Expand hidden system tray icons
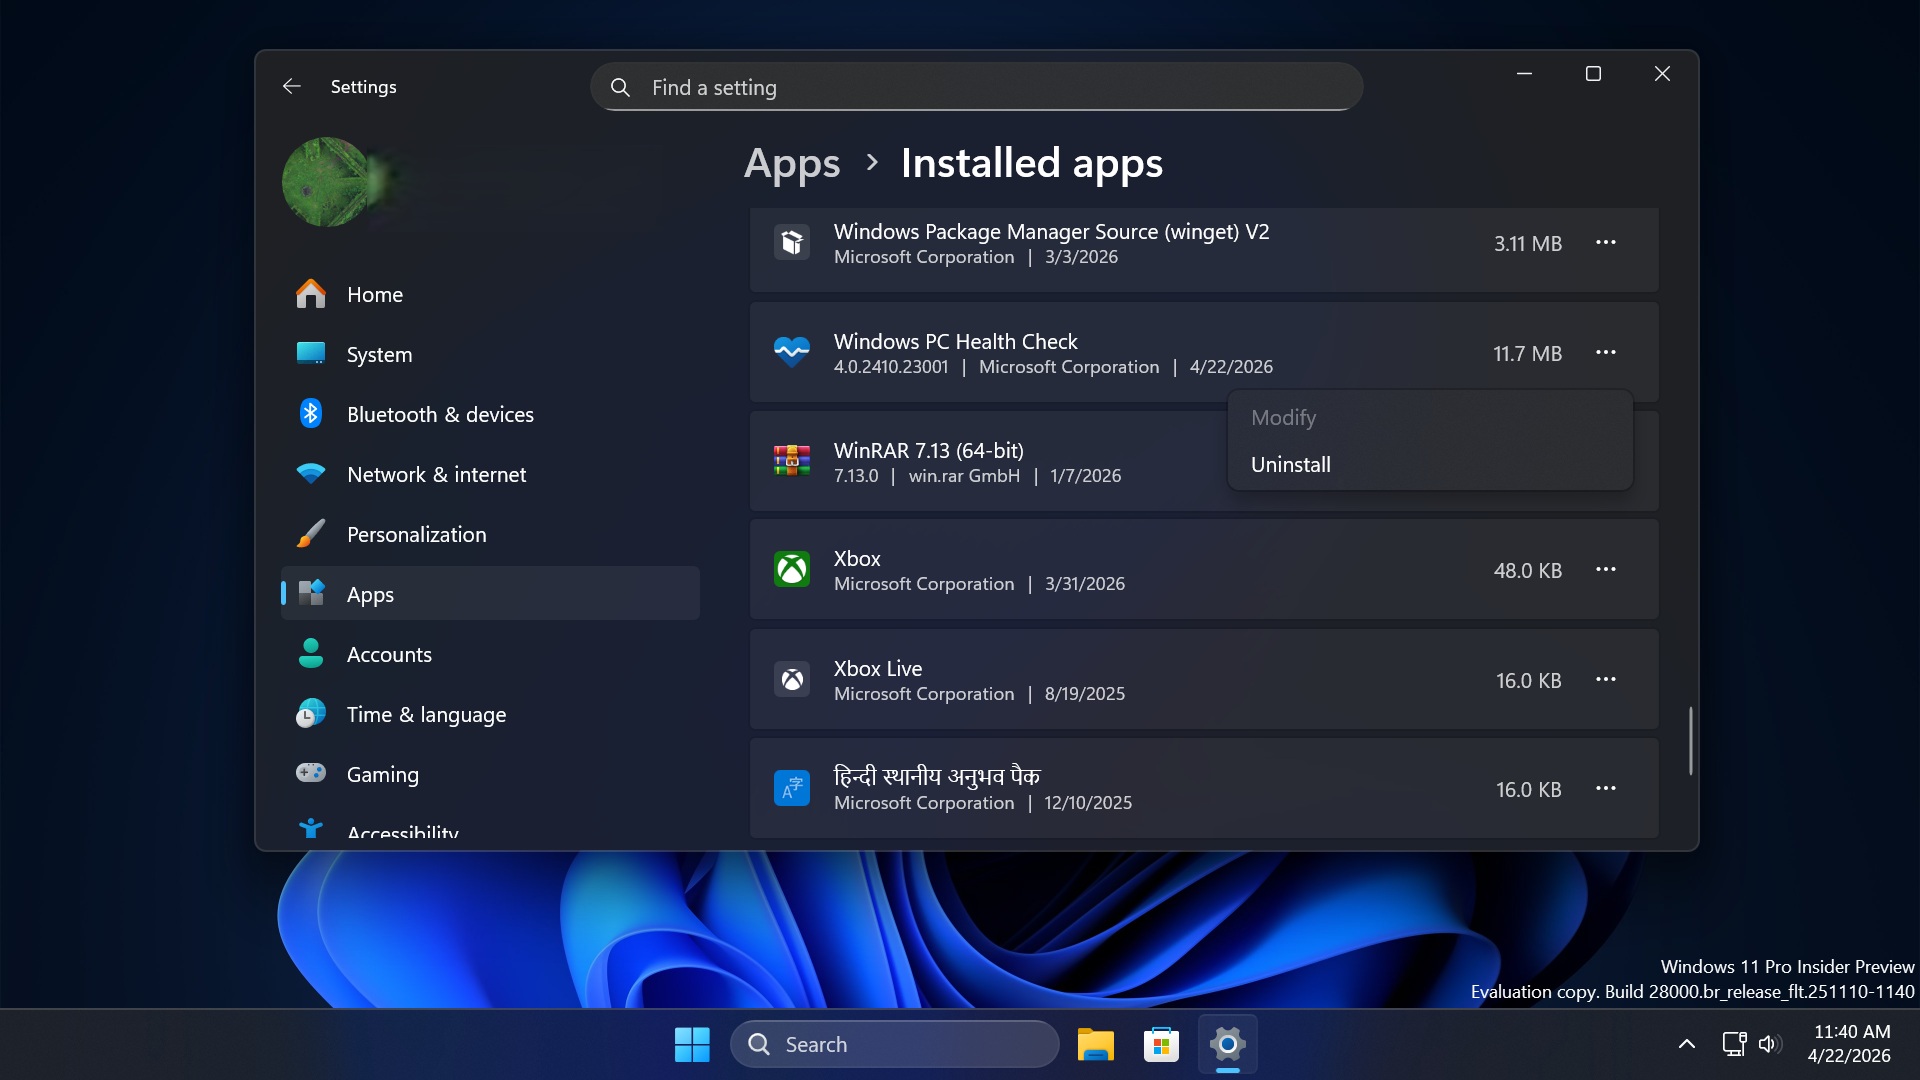1920x1080 pixels. [1687, 1043]
